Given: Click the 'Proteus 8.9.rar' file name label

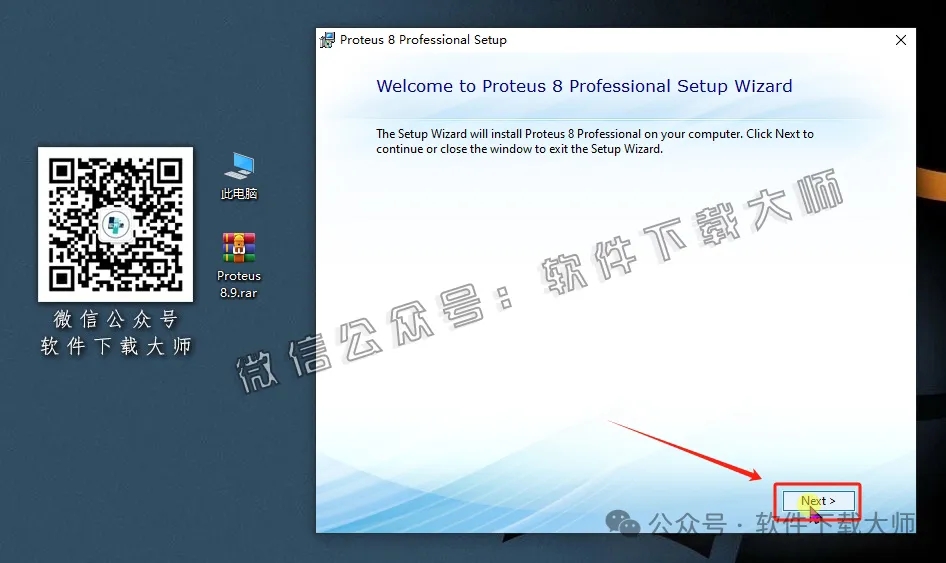Looking at the screenshot, I should pyautogui.click(x=239, y=284).
